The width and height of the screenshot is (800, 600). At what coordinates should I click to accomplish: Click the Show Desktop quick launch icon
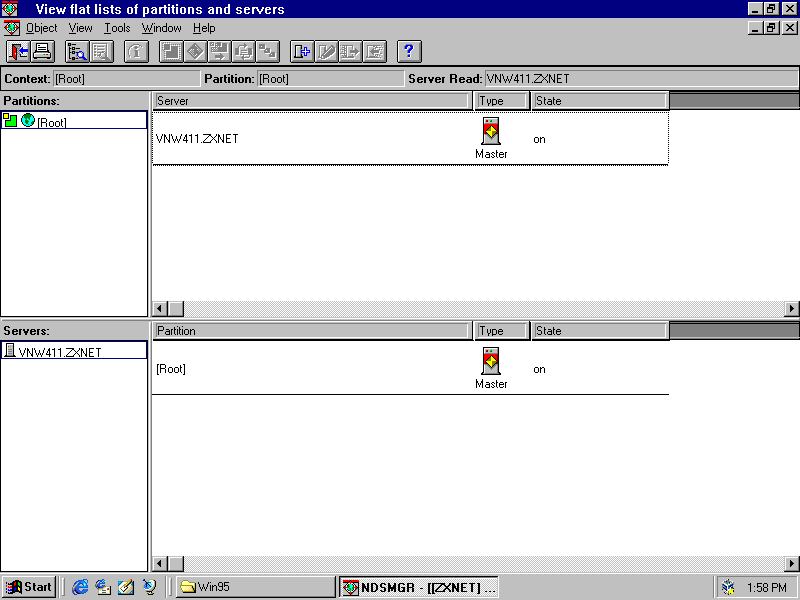tap(126, 587)
